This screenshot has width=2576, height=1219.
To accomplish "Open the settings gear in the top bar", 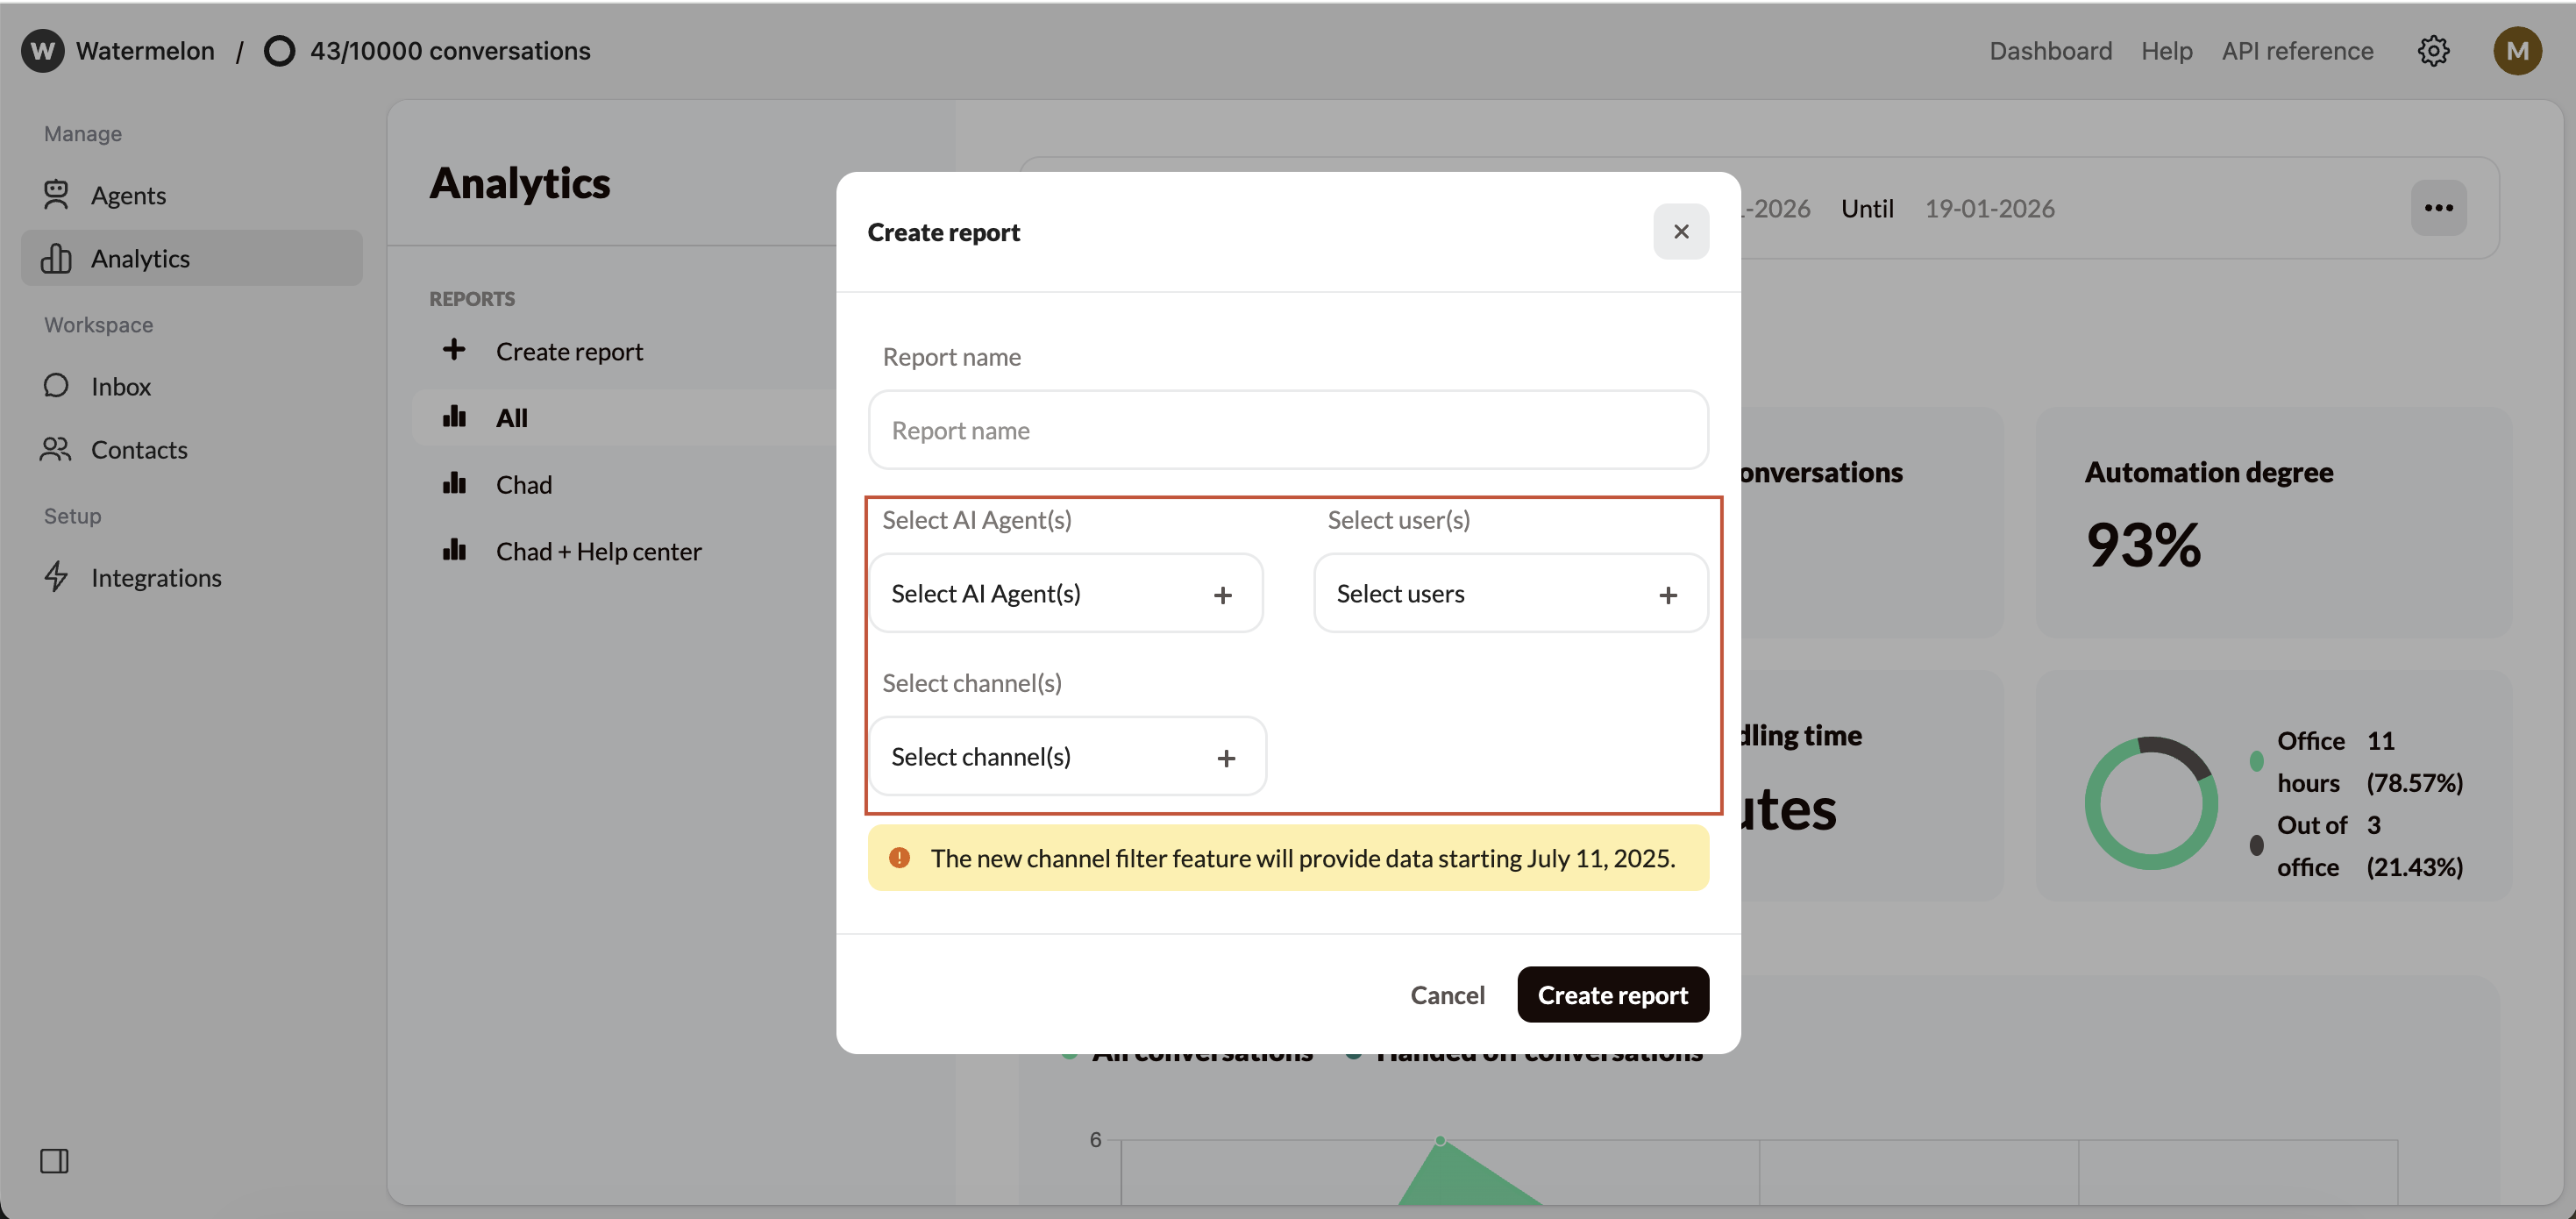I will click(2434, 50).
